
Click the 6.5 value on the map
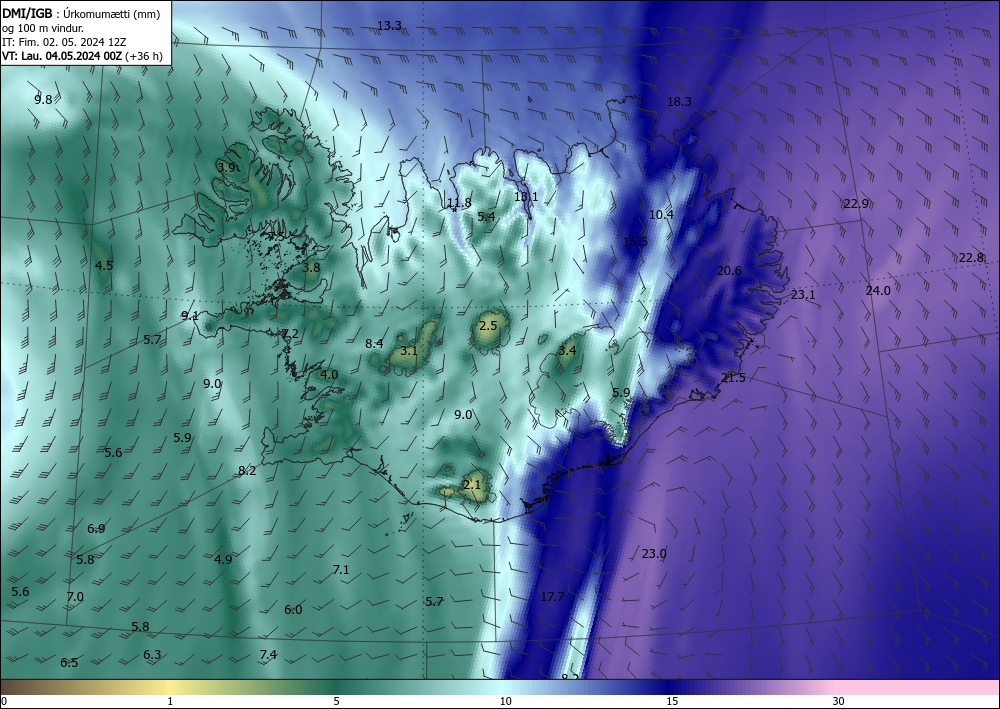click(69, 662)
